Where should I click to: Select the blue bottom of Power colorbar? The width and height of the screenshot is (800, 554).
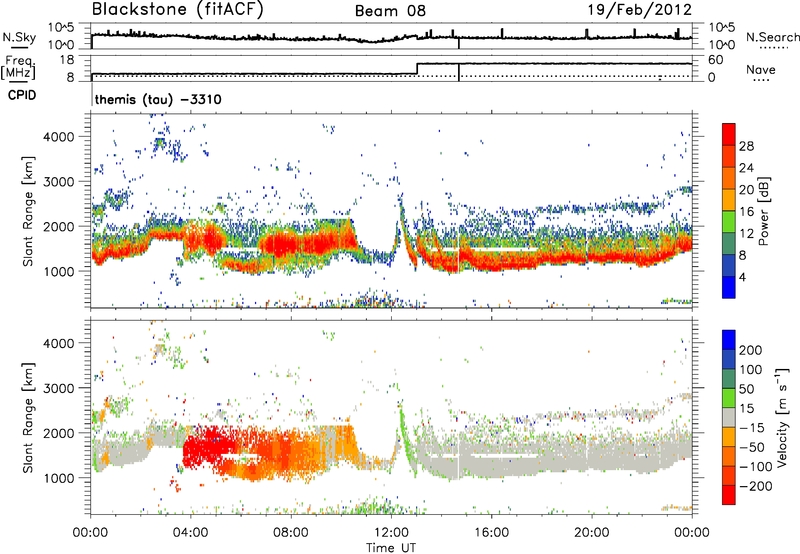point(729,287)
